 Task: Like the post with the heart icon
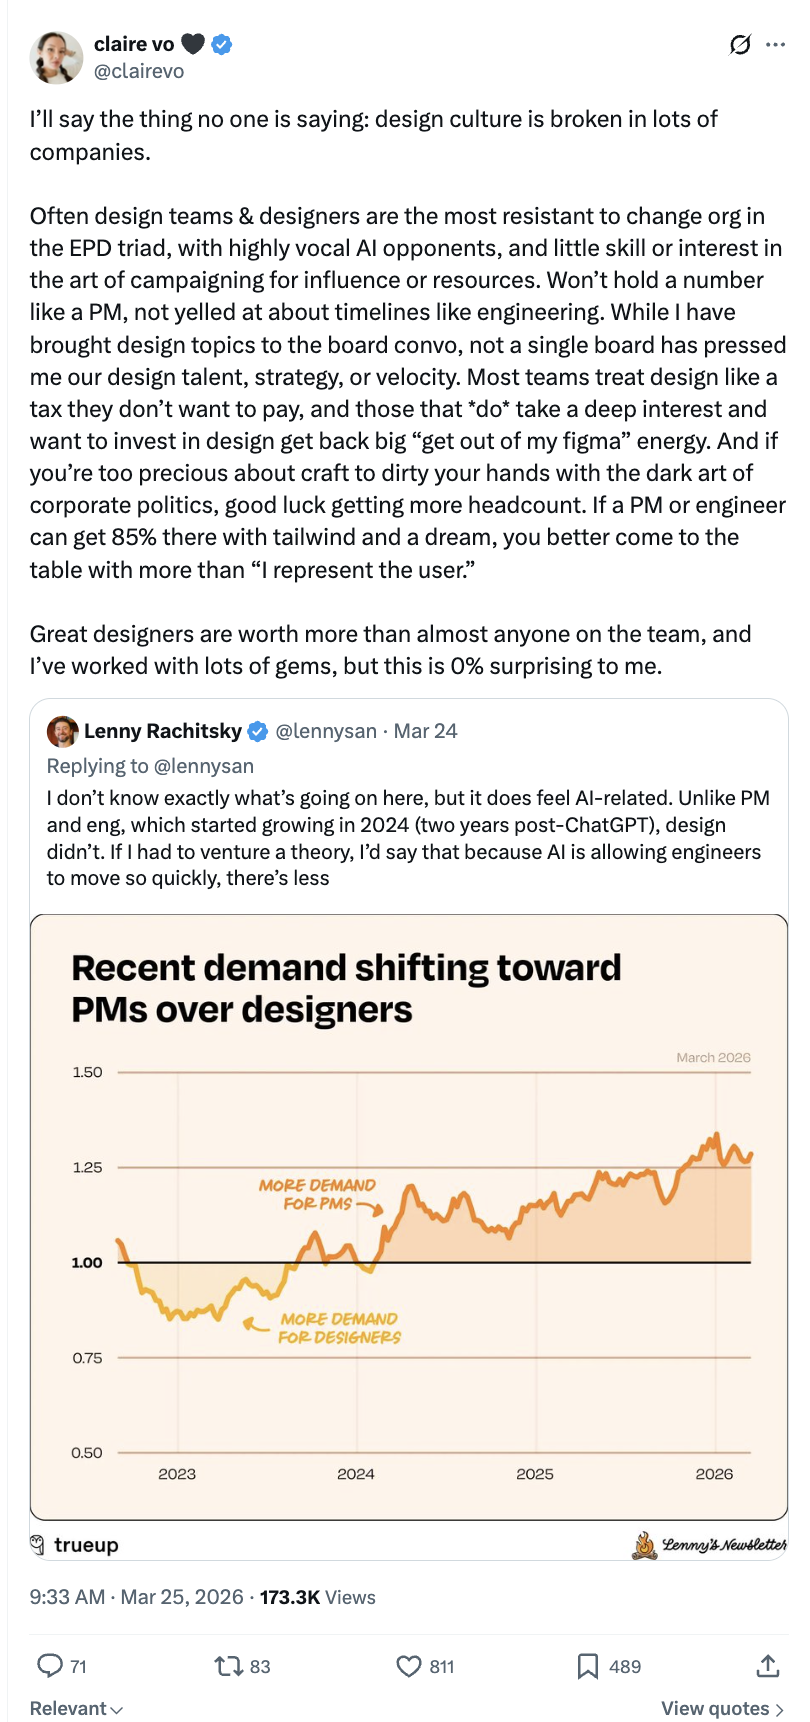point(408,1665)
